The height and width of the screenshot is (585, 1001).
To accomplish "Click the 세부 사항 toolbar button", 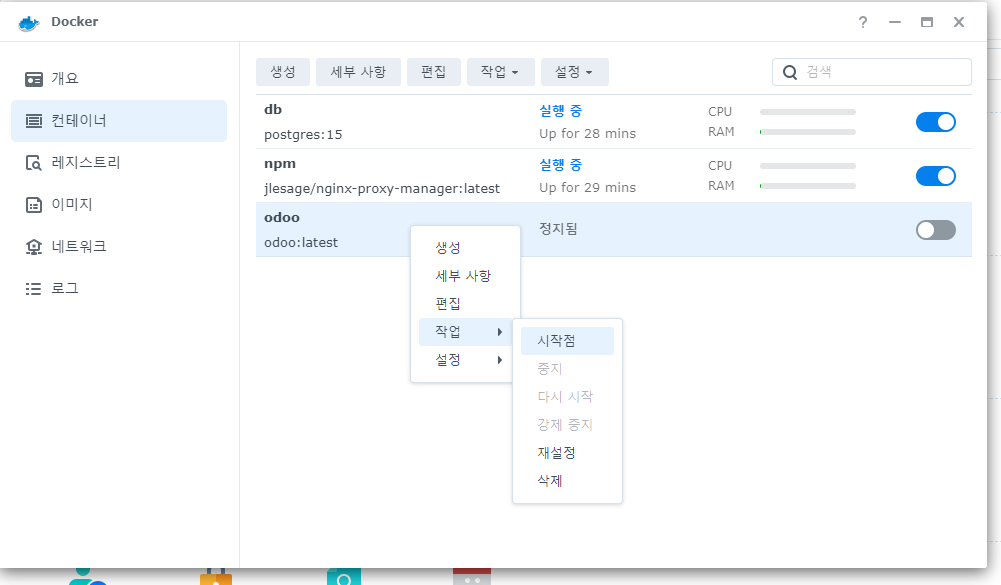I will click(358, 72).
